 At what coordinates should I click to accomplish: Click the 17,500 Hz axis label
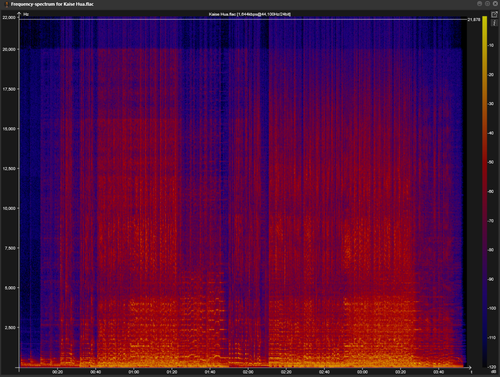[x=9, y=89]
